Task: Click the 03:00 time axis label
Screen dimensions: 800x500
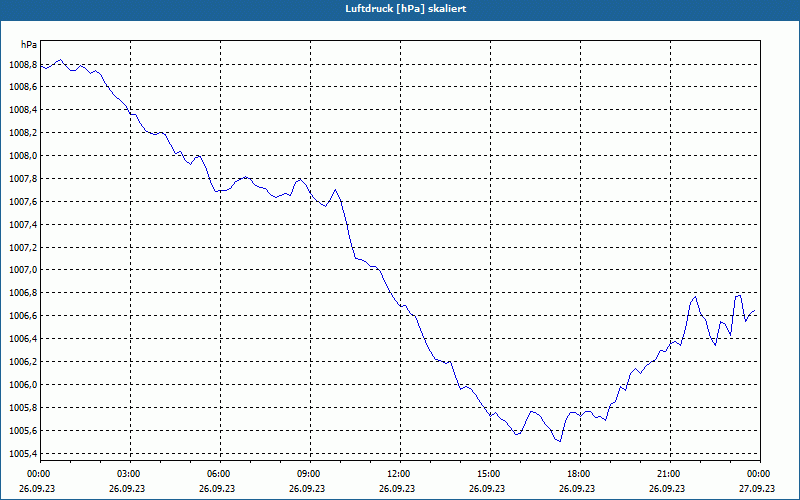Action: [x=128, y=474]
